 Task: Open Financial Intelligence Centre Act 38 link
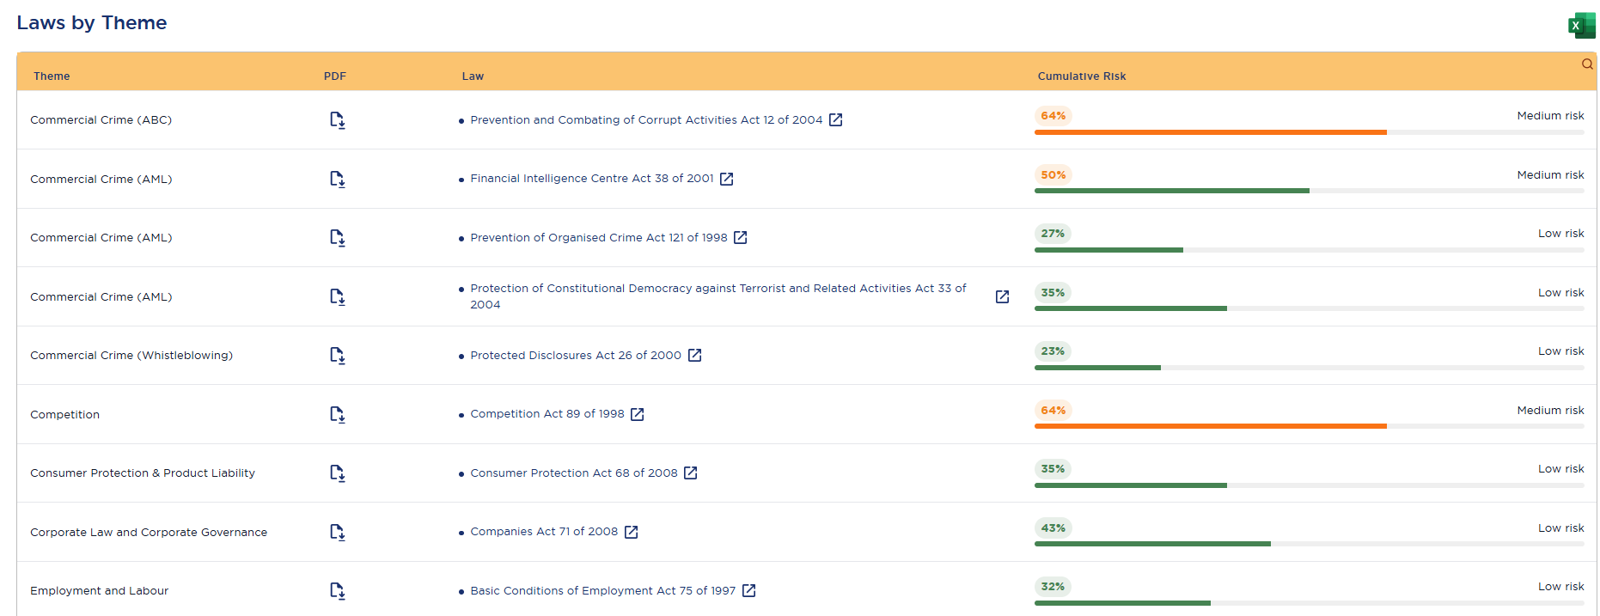[592, 178]
